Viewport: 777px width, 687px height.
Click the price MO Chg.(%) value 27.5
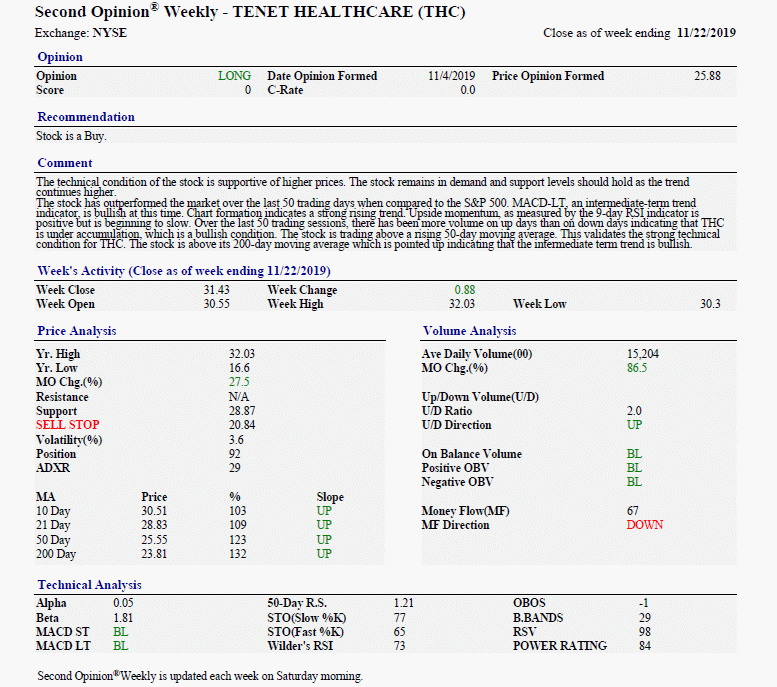tap(239, 382)
